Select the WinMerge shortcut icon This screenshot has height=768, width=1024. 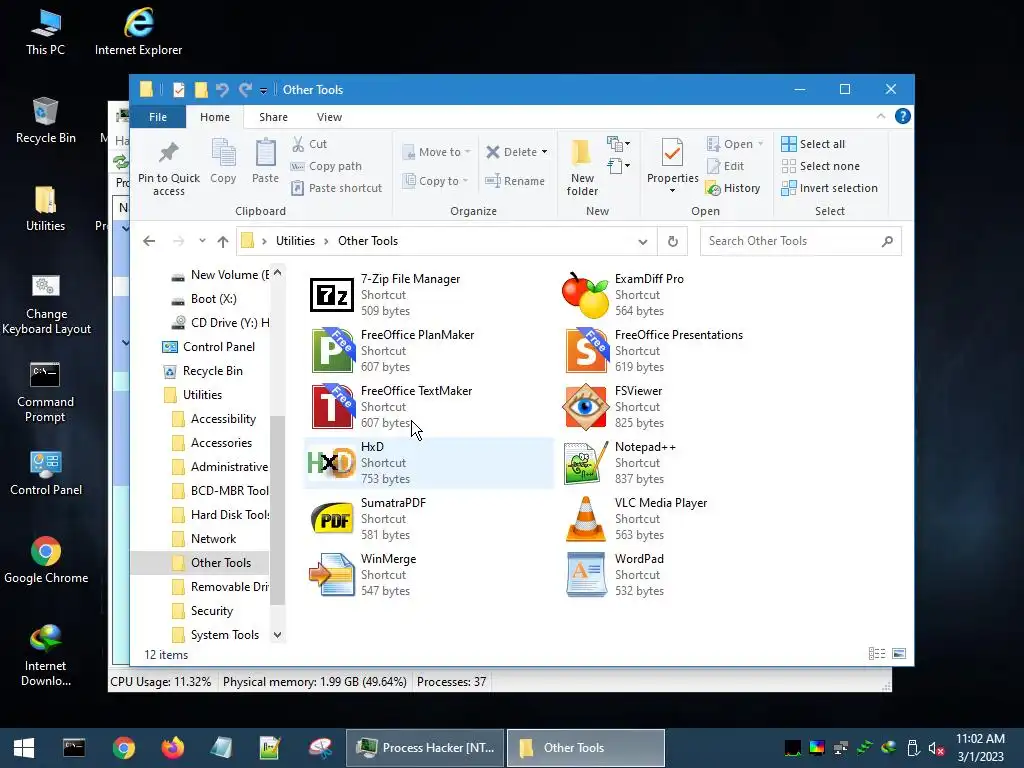332,575
